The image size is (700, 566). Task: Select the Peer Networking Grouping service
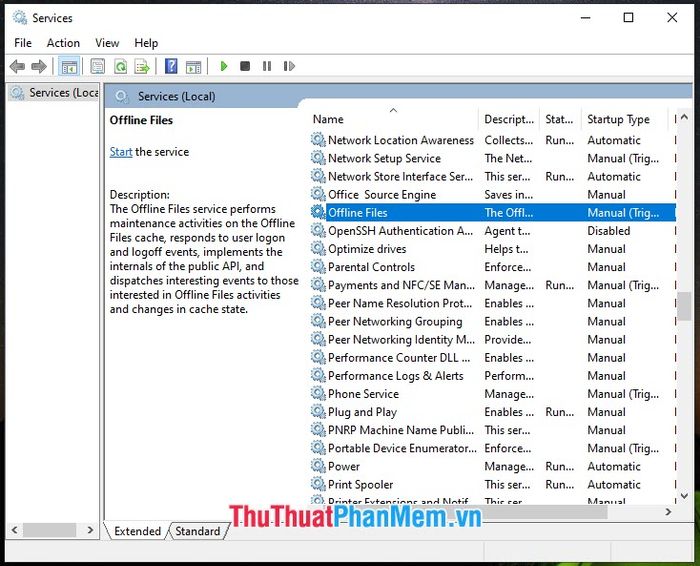tap(493, 321)
